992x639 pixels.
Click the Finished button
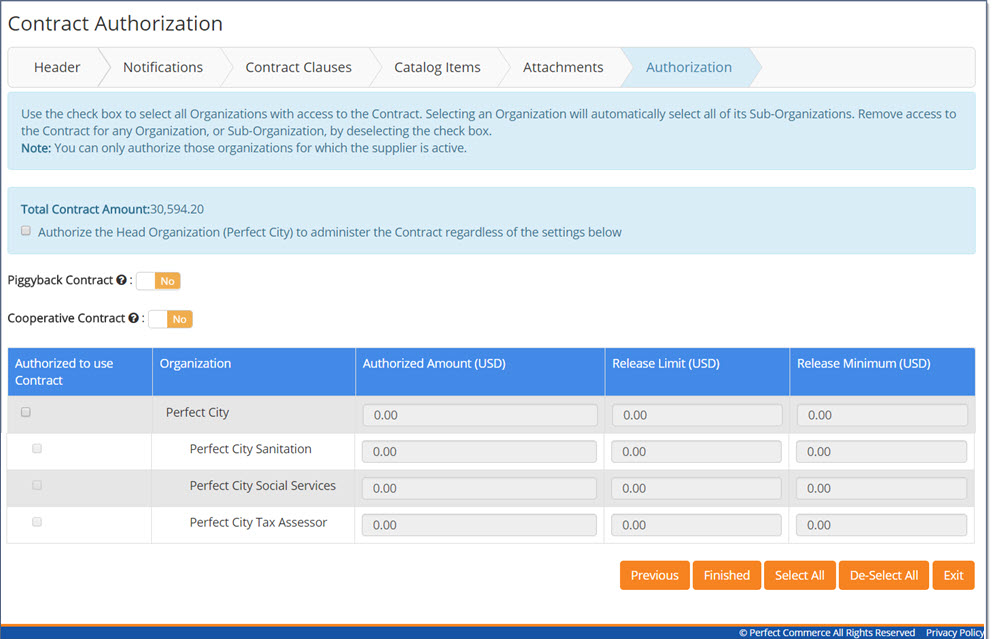coord(726,575)
